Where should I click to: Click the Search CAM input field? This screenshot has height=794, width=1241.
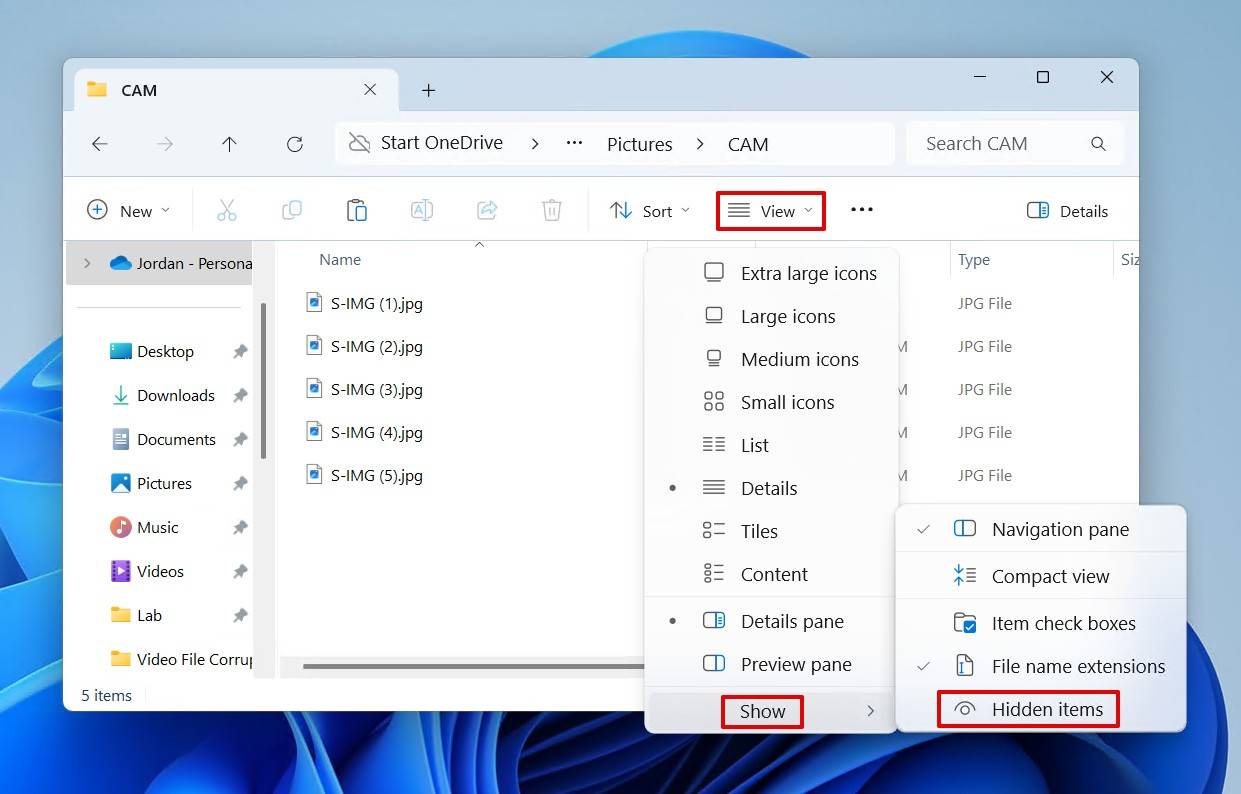(1000, 144)
